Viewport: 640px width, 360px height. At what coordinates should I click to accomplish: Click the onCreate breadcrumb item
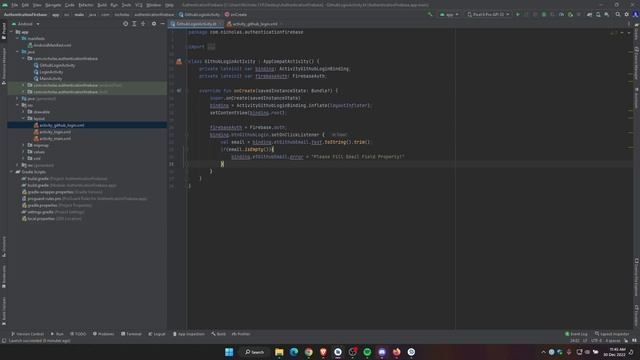(236, 14)
